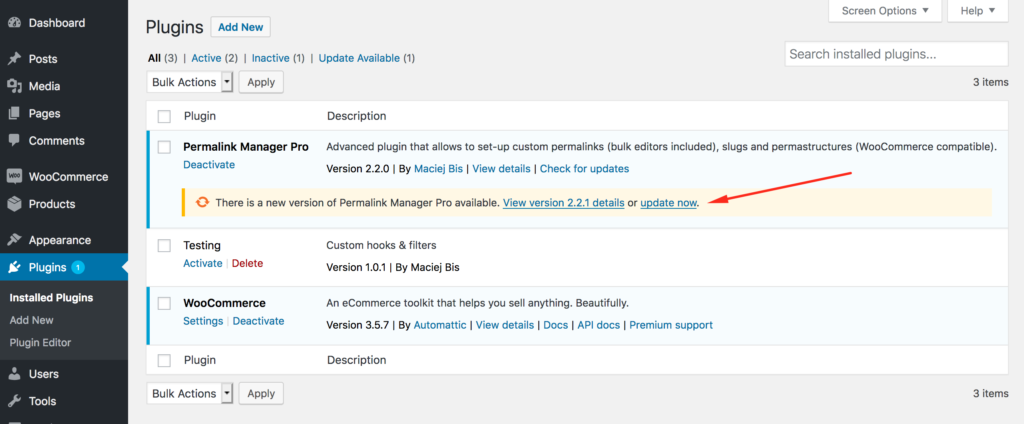Go to Pages in the sidebar
1024x424 pixels.
pyautogui.click(x=44, y=114)
